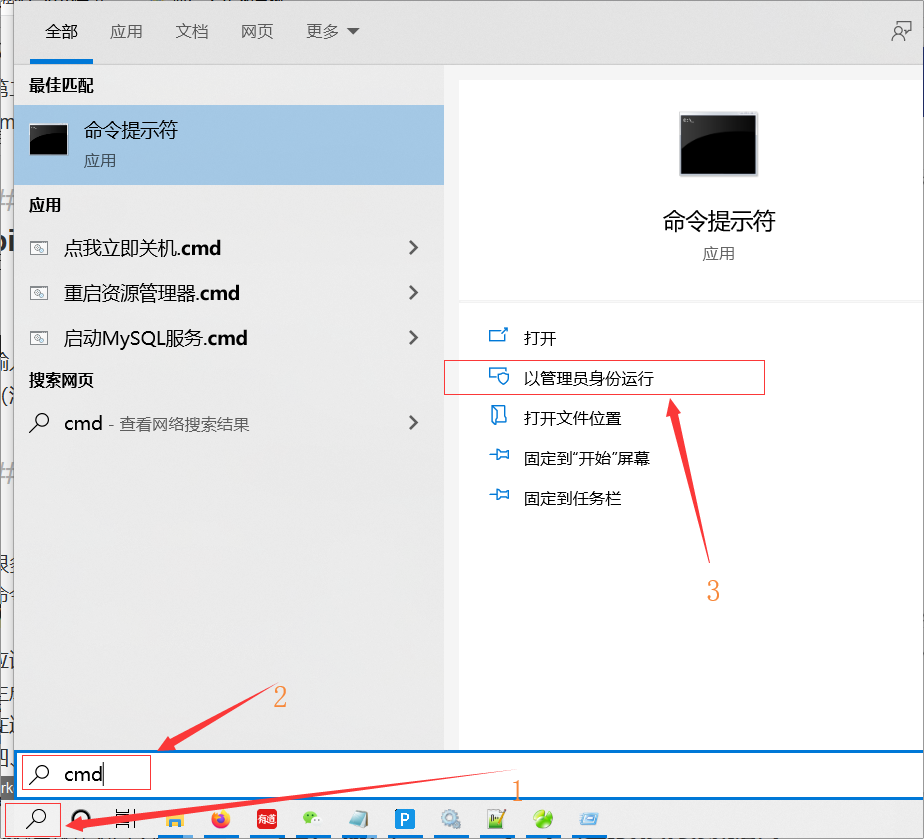Image resolution: width=924 pixels, height=839 pixels.
Task: Switch to the 文档 tab
Action: coord(191,31)
